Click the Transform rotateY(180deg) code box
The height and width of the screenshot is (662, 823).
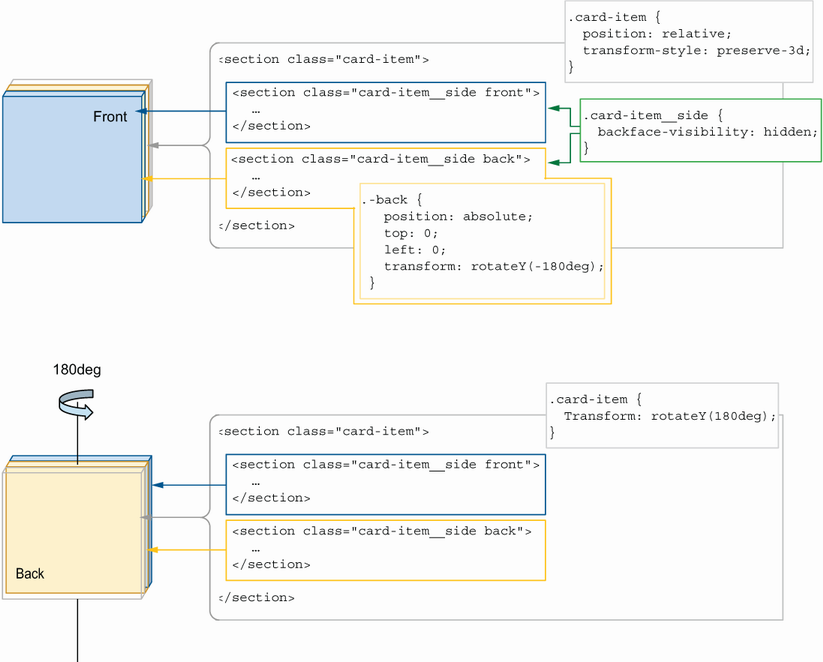[661, 416]
